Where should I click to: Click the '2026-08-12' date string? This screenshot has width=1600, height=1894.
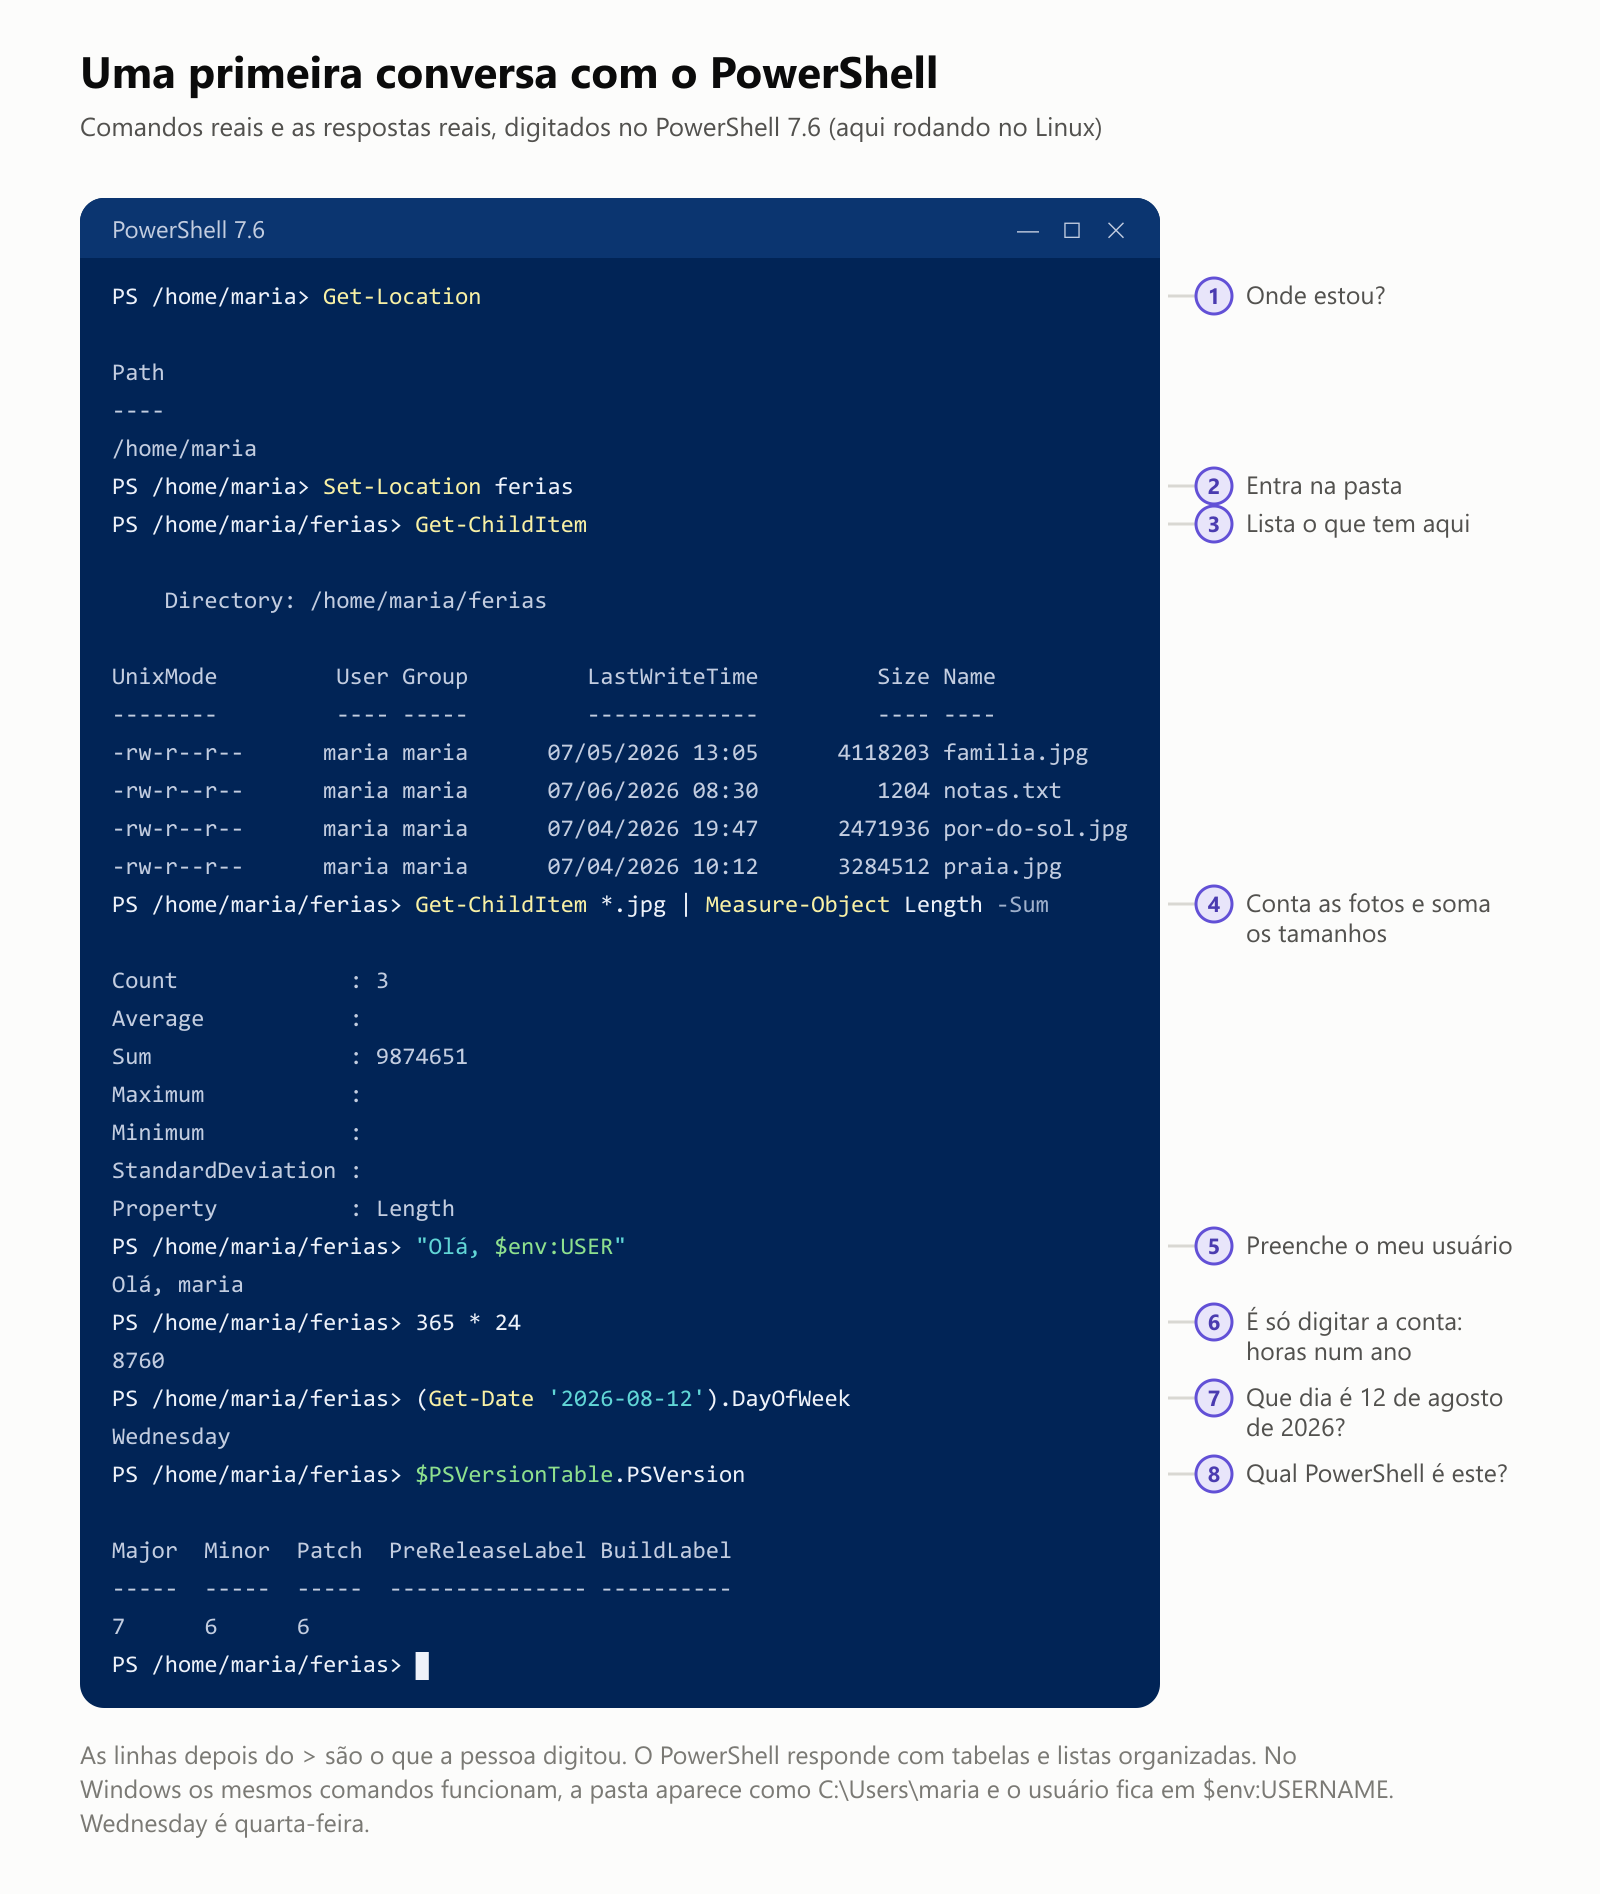click(627, 1399)
